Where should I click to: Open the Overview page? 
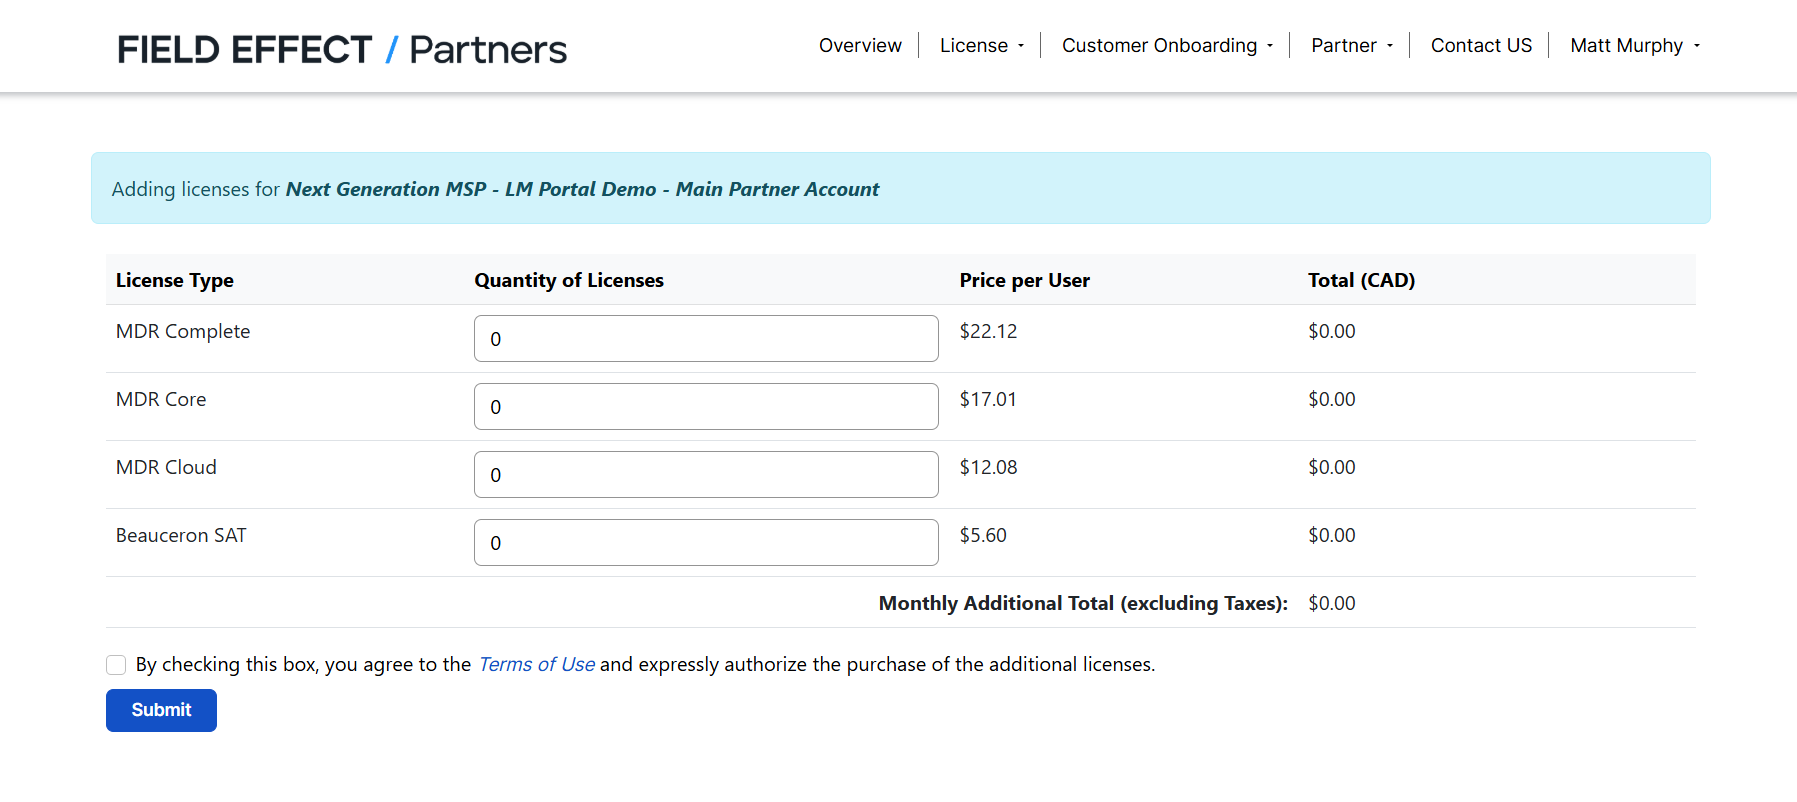(x=860, y=45)
